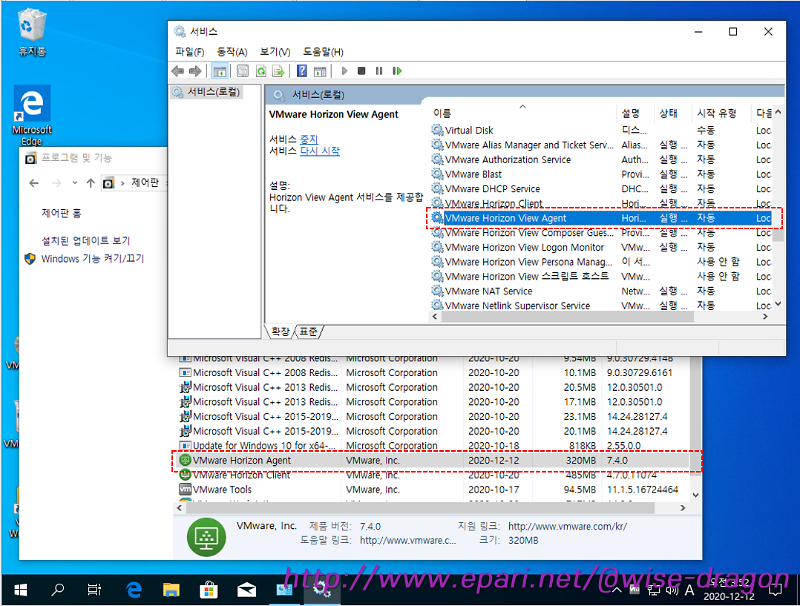
Task: Click the 다시 시작 restart link
Action: [x=320, y=151]
